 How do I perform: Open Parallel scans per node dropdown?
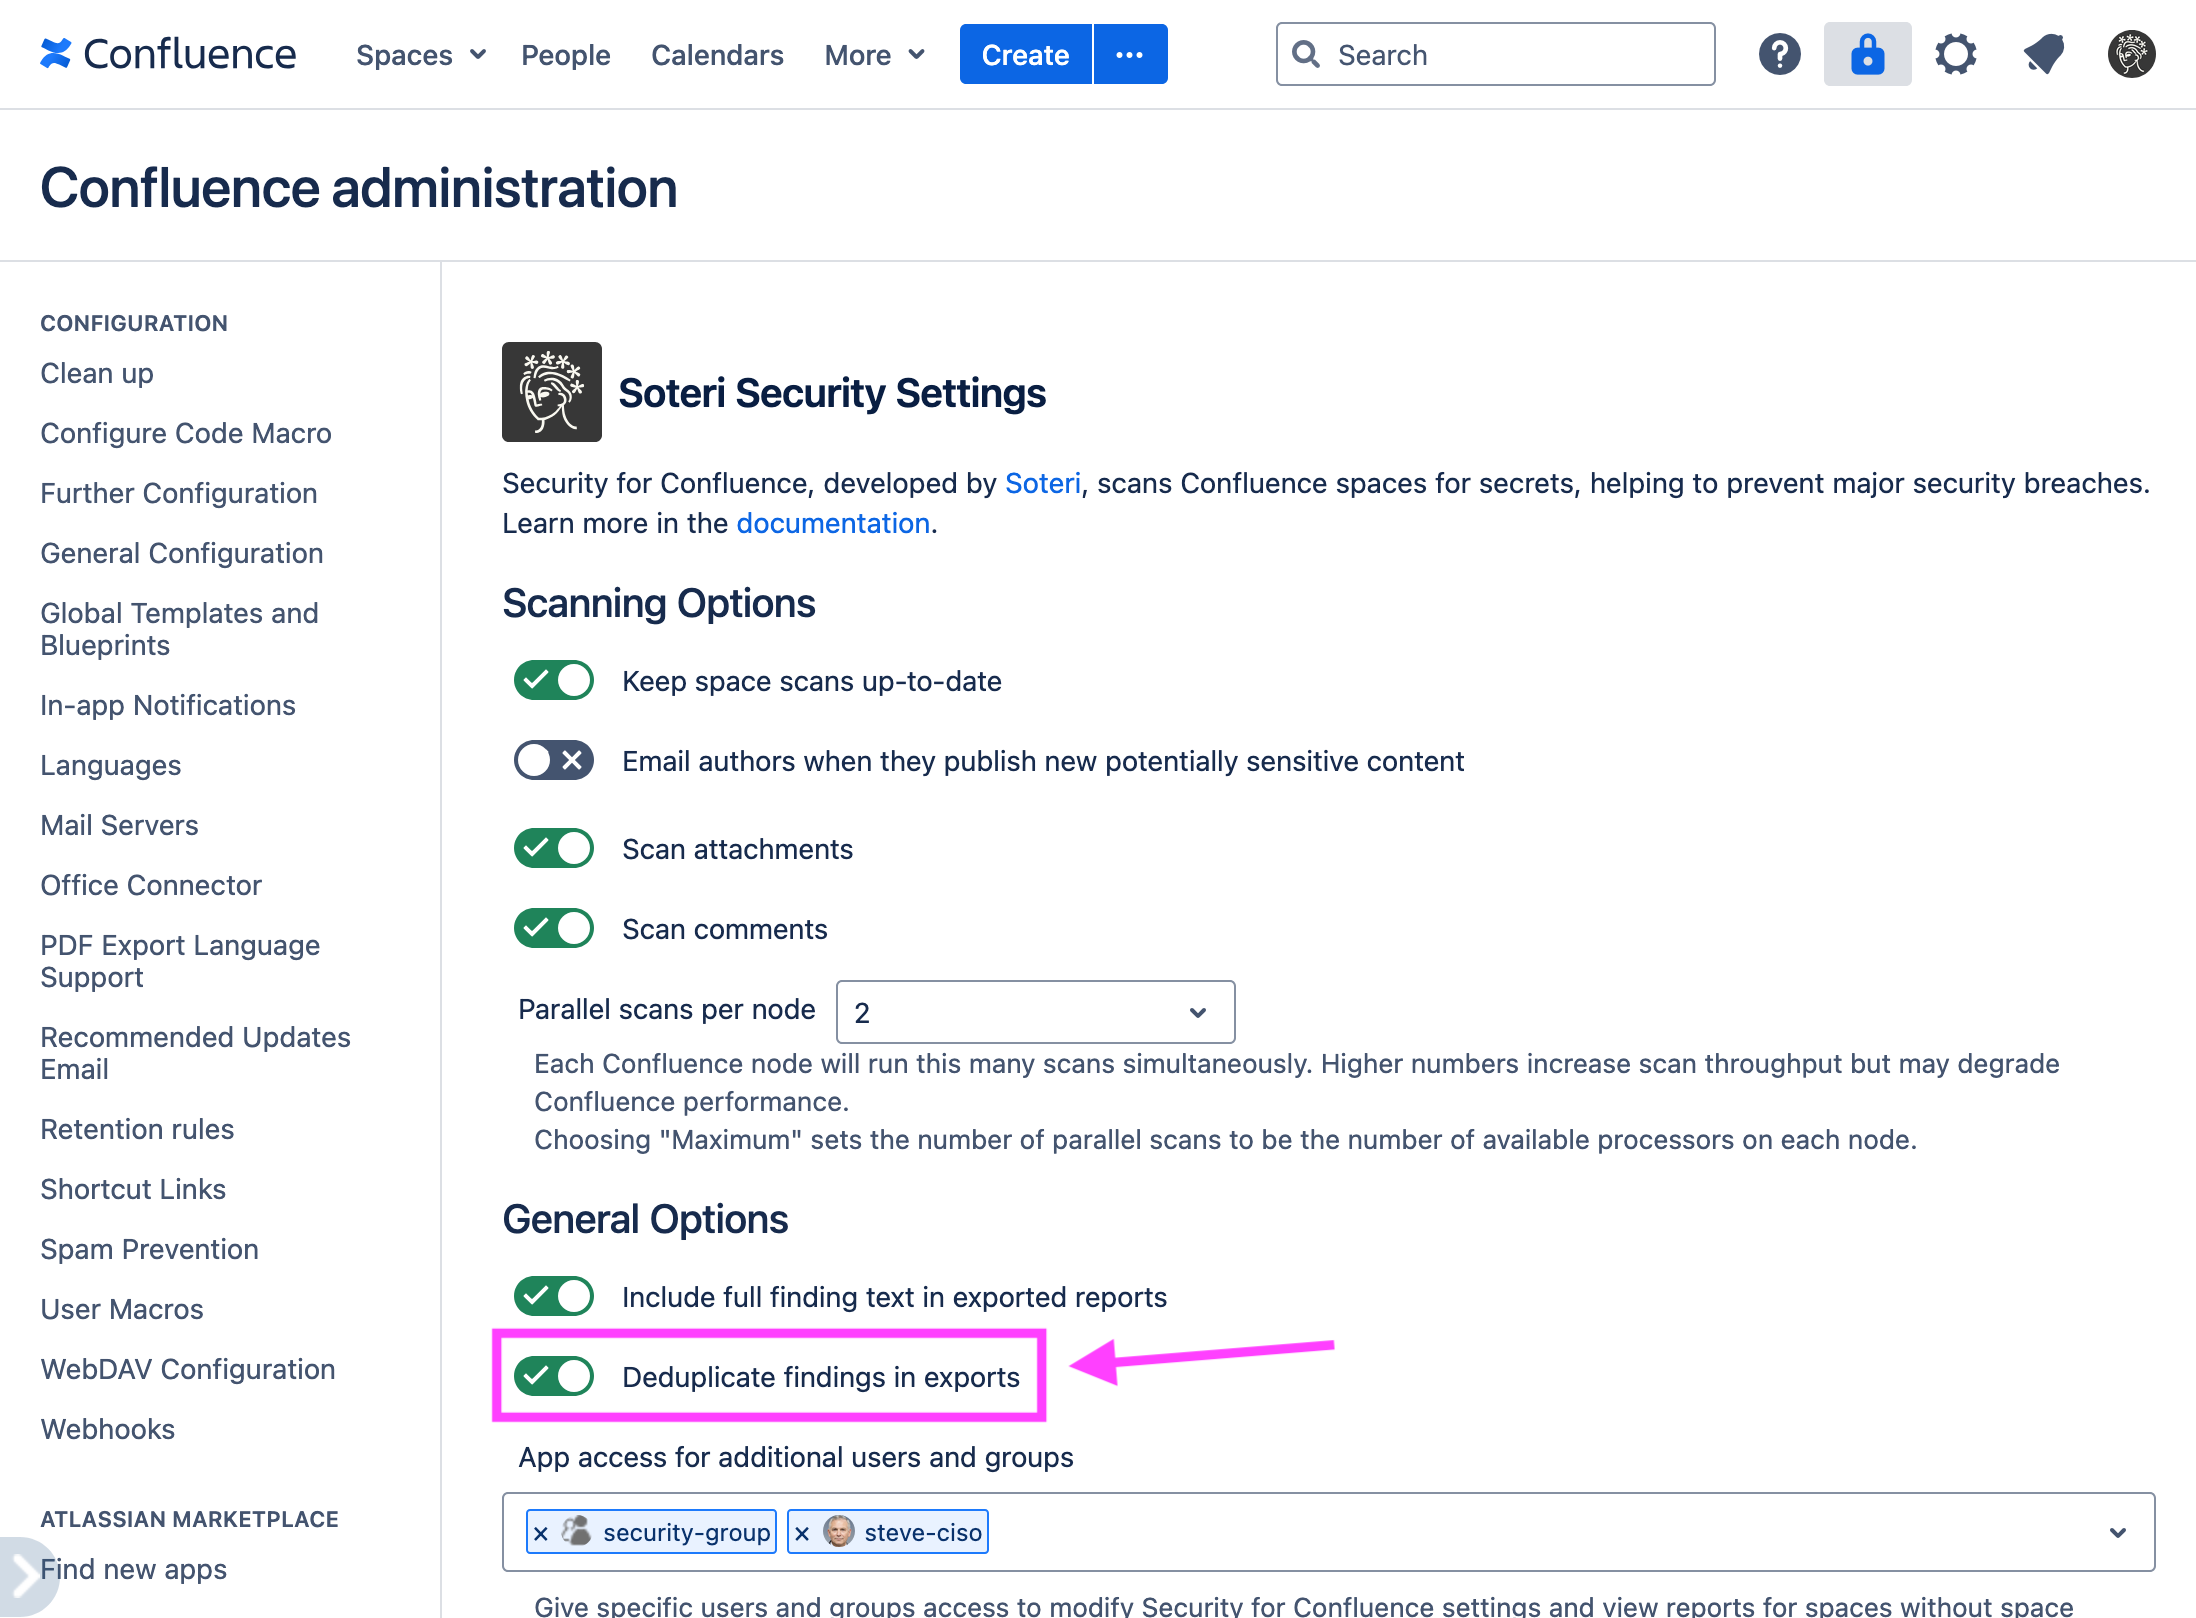(1034, 1012)
